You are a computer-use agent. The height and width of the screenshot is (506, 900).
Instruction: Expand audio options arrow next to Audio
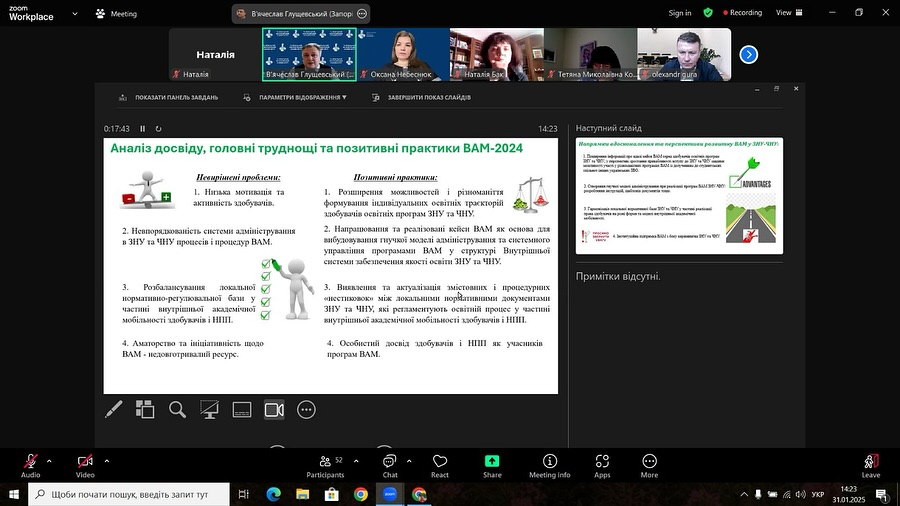(49, 461)
